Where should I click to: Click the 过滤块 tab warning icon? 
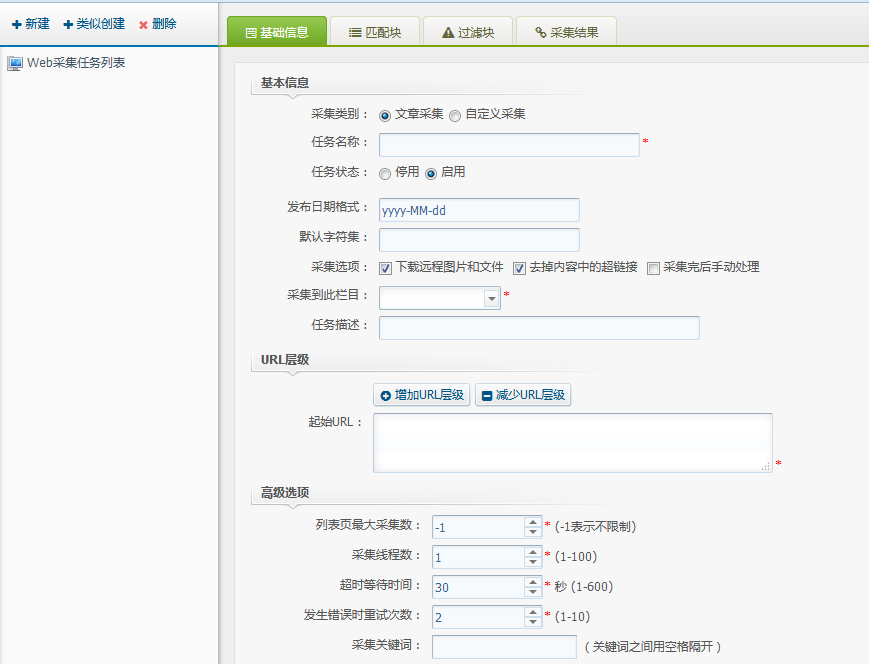(448, 33)
